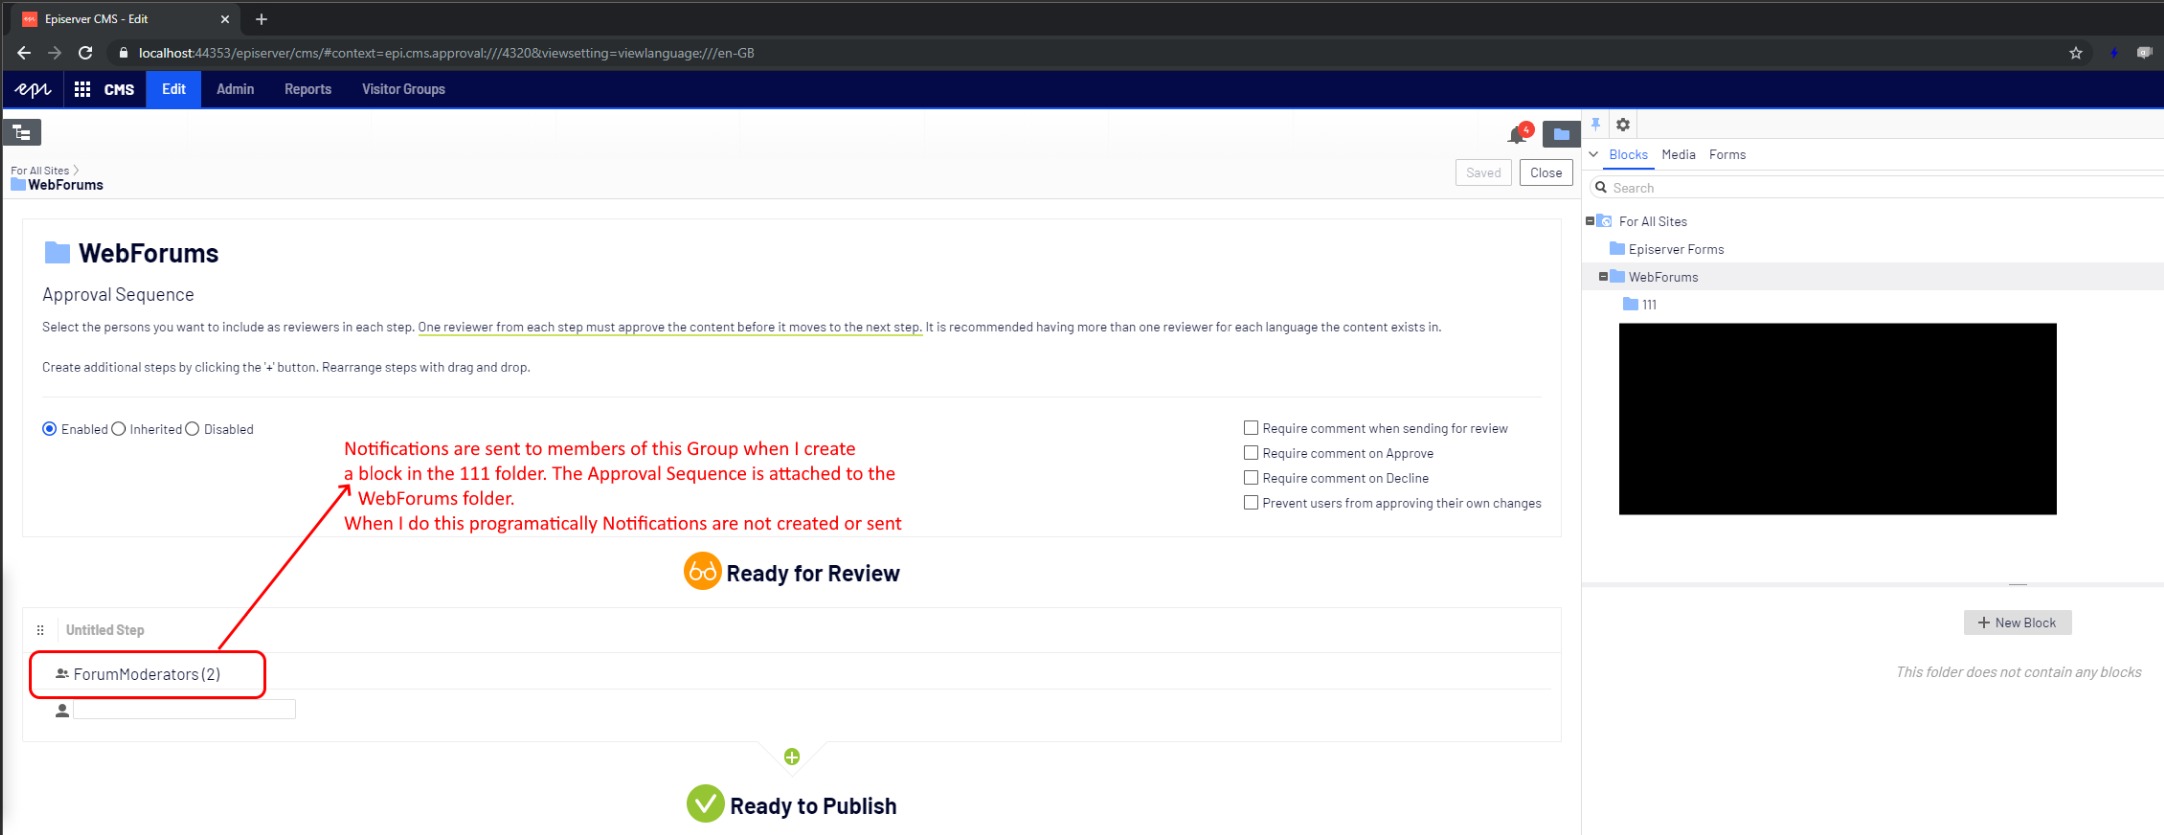The image size is (2164, 835).
Task: Select the Inherited radio option
Action: click(119, 429)
